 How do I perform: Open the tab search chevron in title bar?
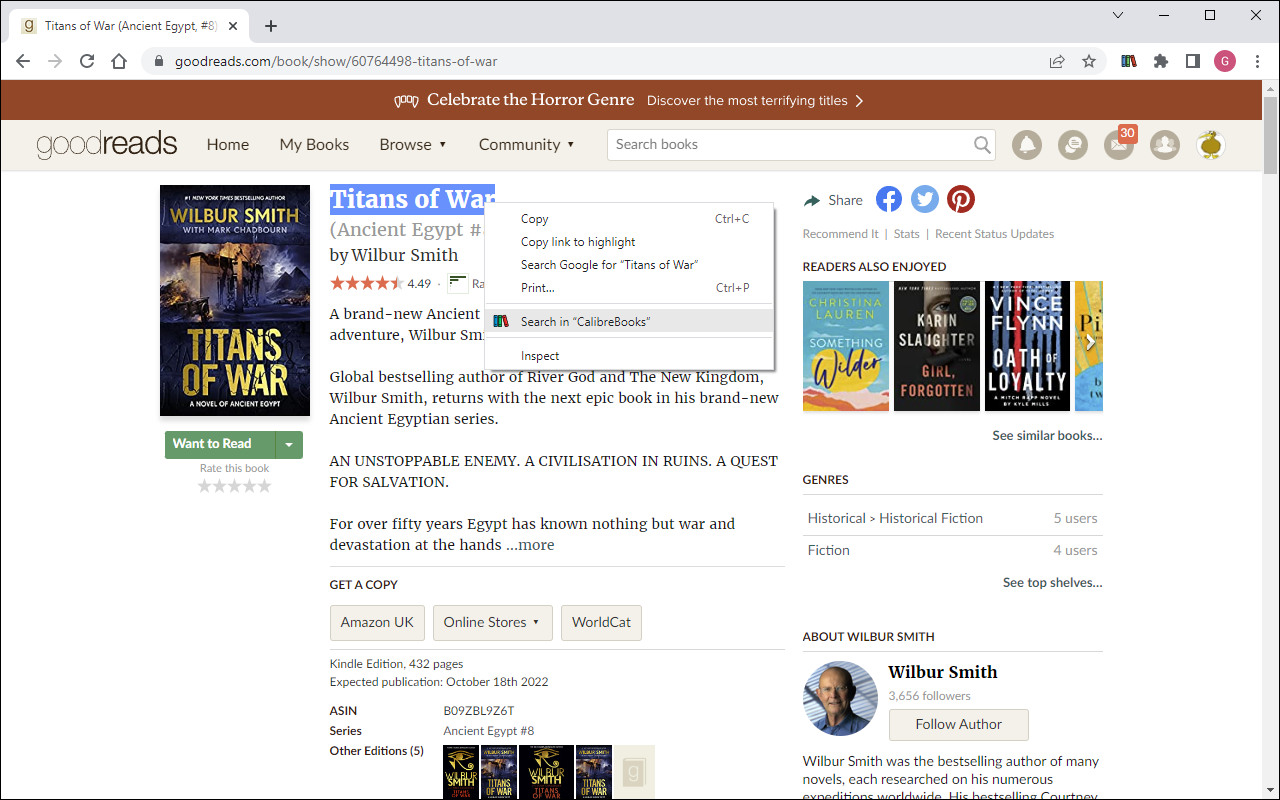[1118, 15]
